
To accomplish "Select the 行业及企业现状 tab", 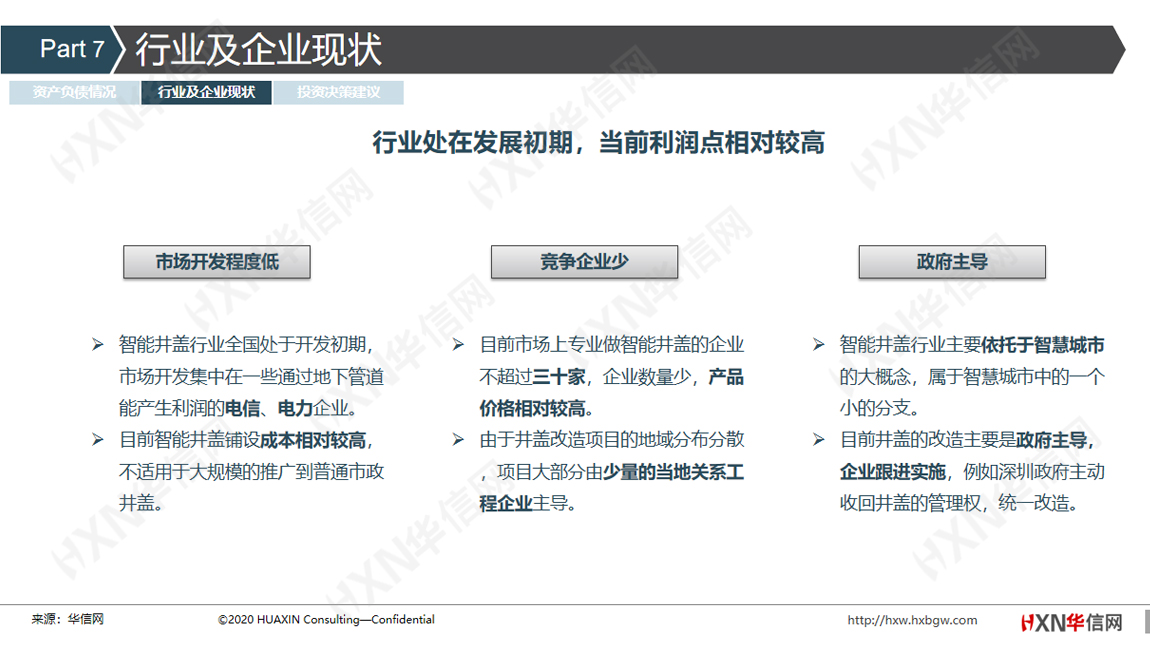I will 206,92.
